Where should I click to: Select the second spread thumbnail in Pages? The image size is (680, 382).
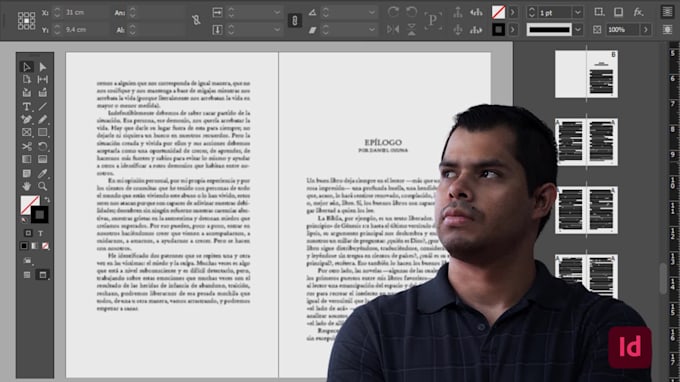[x=586, y=142]
